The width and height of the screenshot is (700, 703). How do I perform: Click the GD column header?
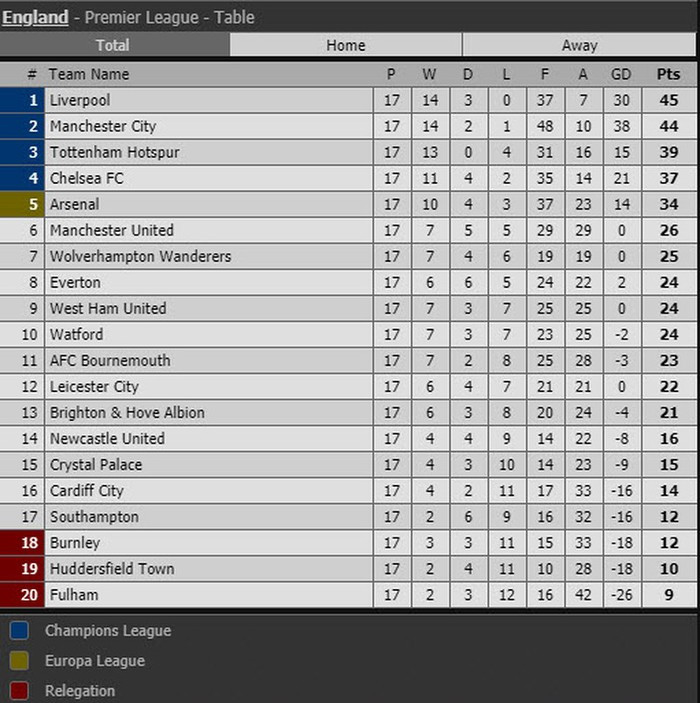pyautogui.click(x=621, y=74)
